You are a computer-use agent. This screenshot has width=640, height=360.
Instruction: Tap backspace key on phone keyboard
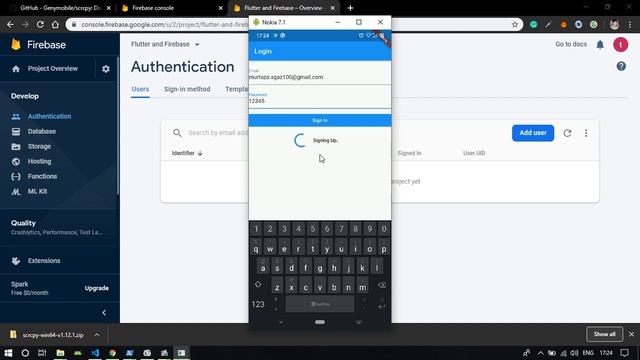click(382, 285)
